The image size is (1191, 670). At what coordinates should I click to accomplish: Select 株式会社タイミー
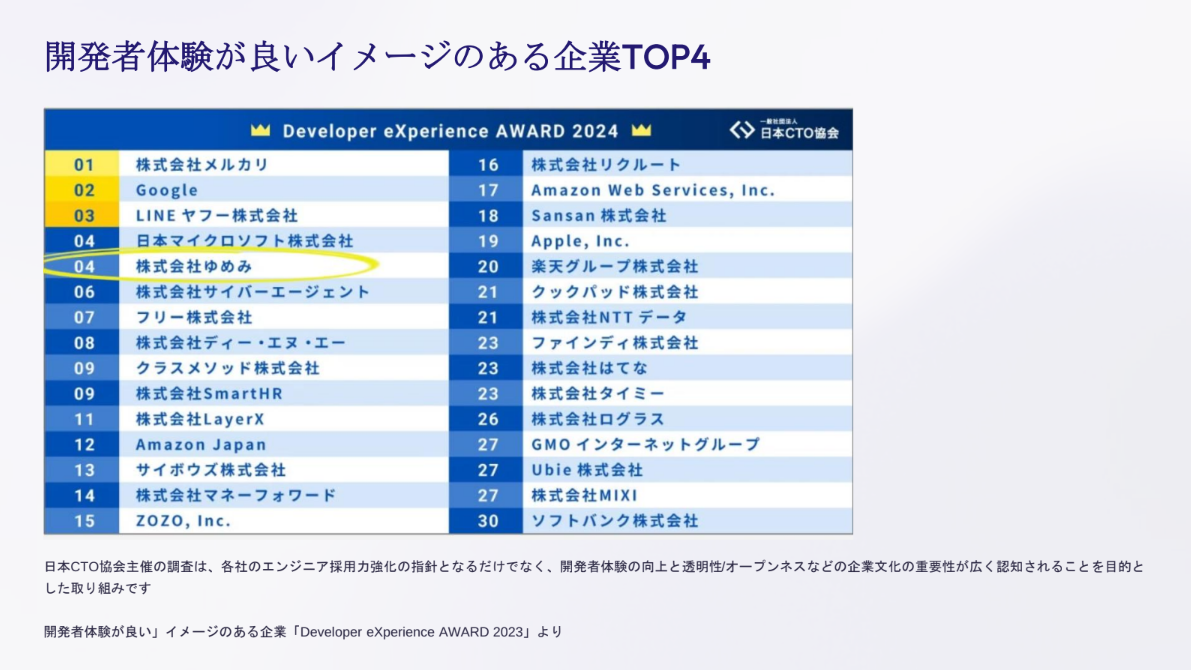(598, 393)
